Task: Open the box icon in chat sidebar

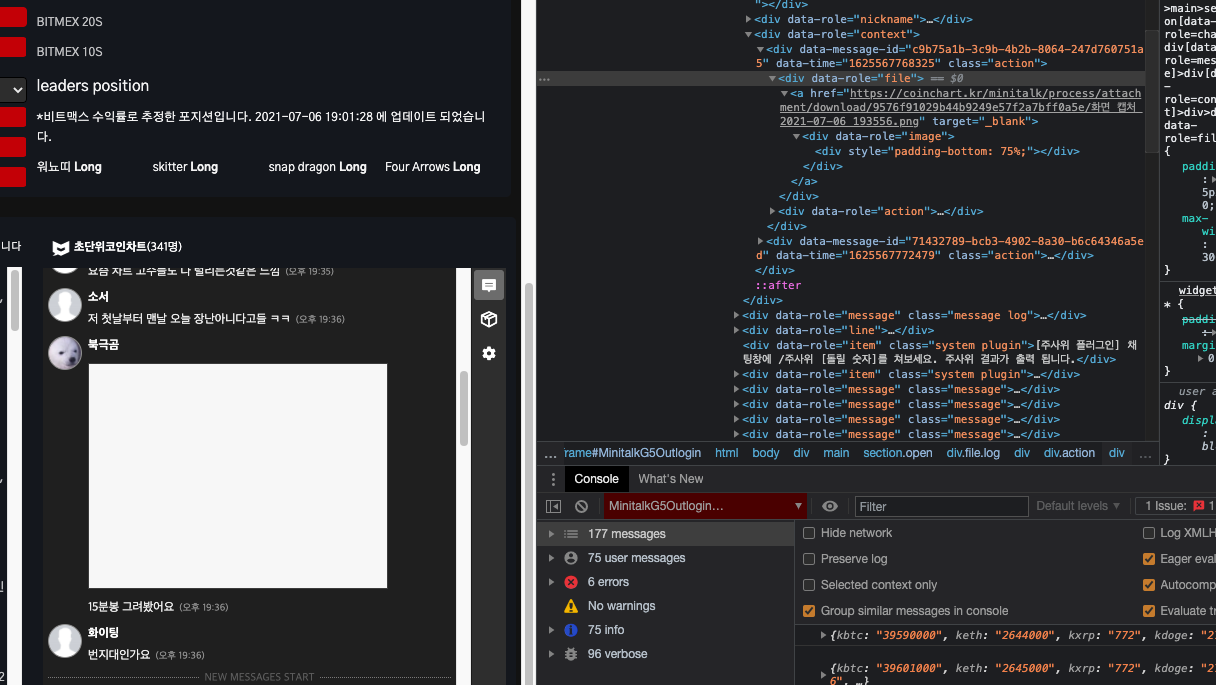Action: pyautogui.click(x=489, y=319)
